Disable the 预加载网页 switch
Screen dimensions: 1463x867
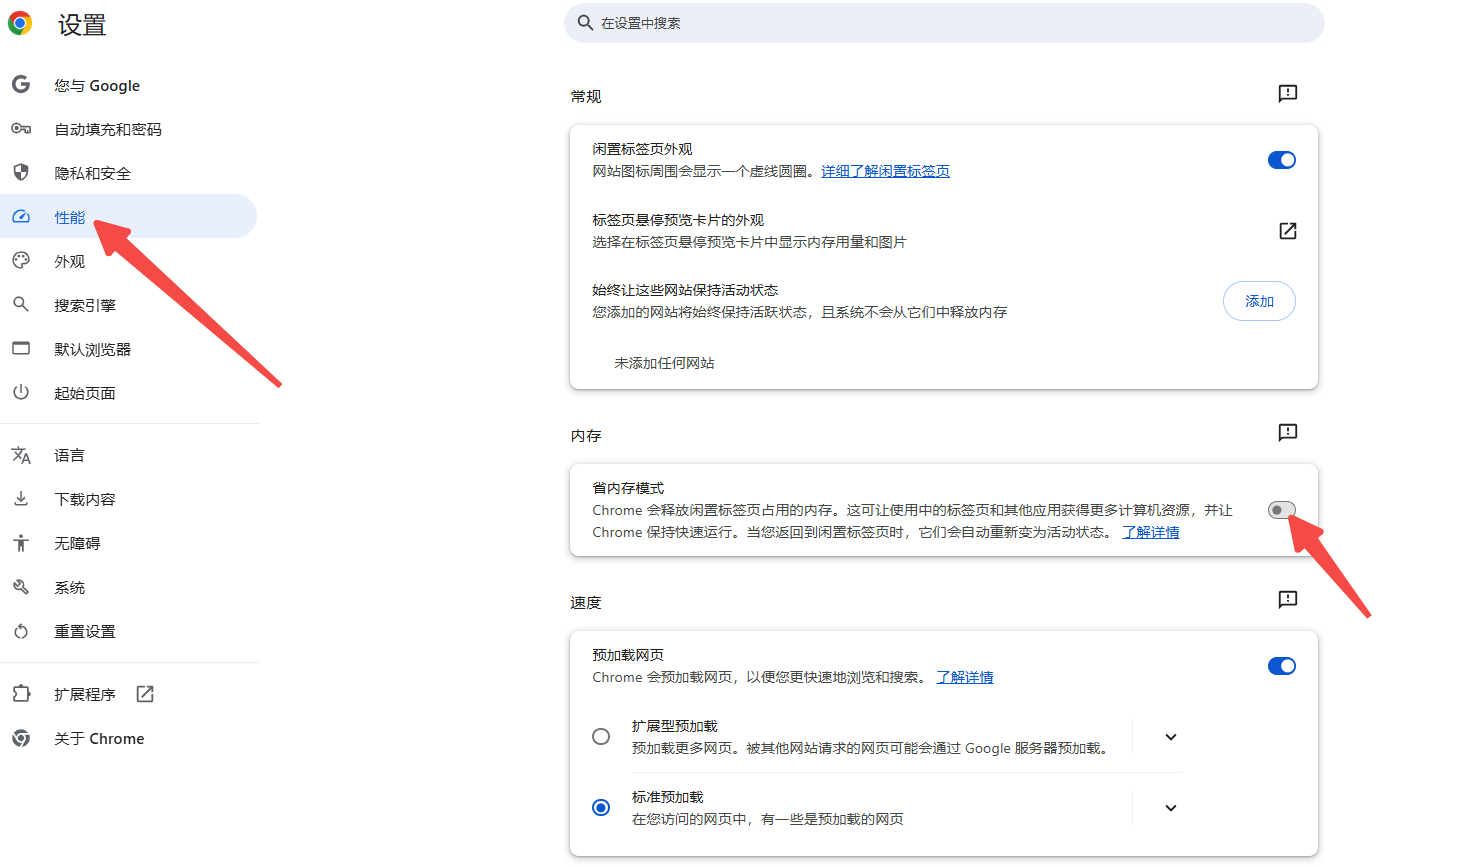pos(1282,666)
